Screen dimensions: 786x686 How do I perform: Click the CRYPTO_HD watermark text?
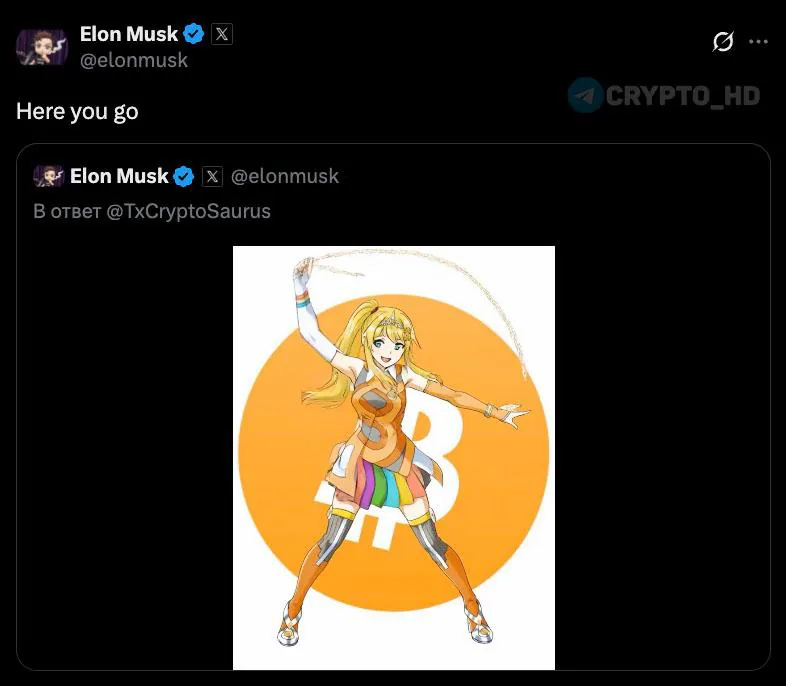pos(683,96)
